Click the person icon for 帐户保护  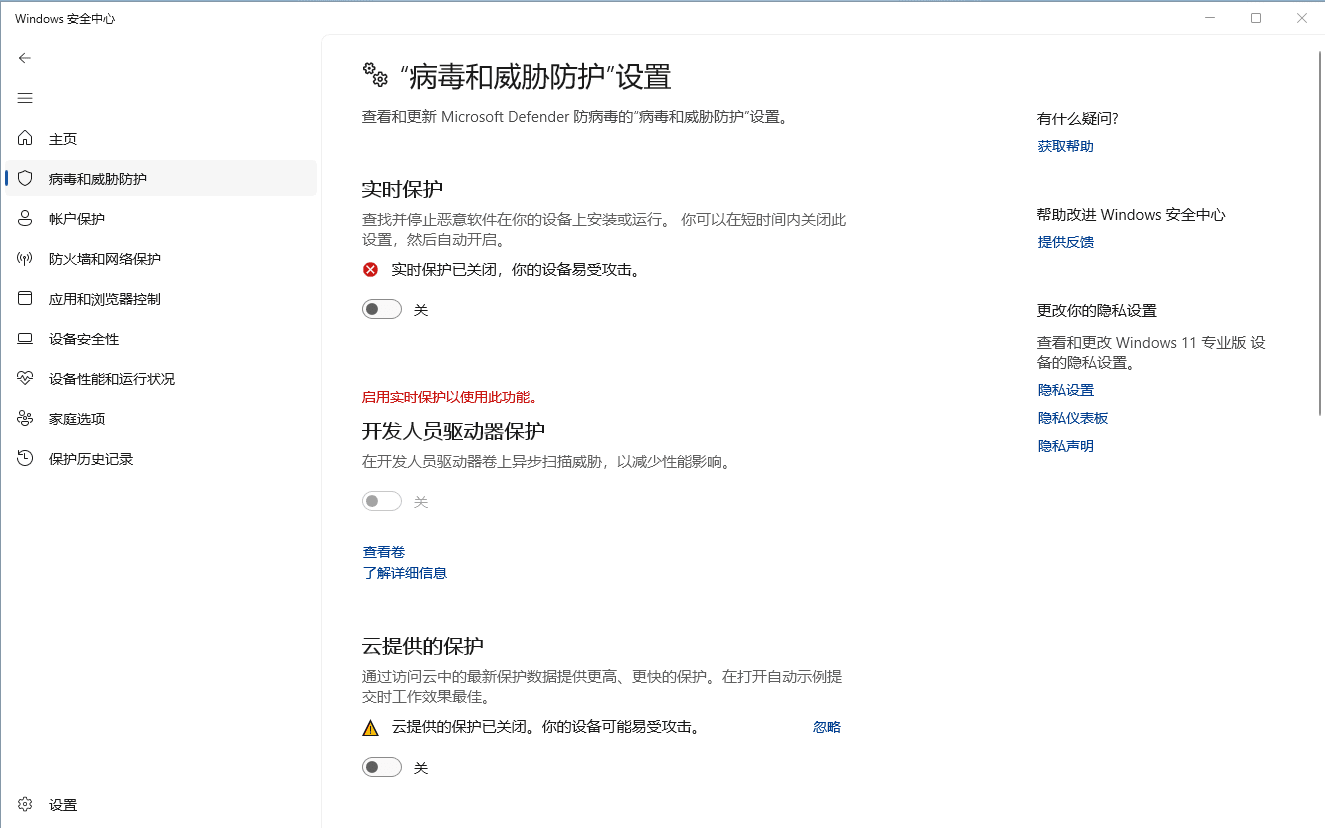tap(25, 218)
